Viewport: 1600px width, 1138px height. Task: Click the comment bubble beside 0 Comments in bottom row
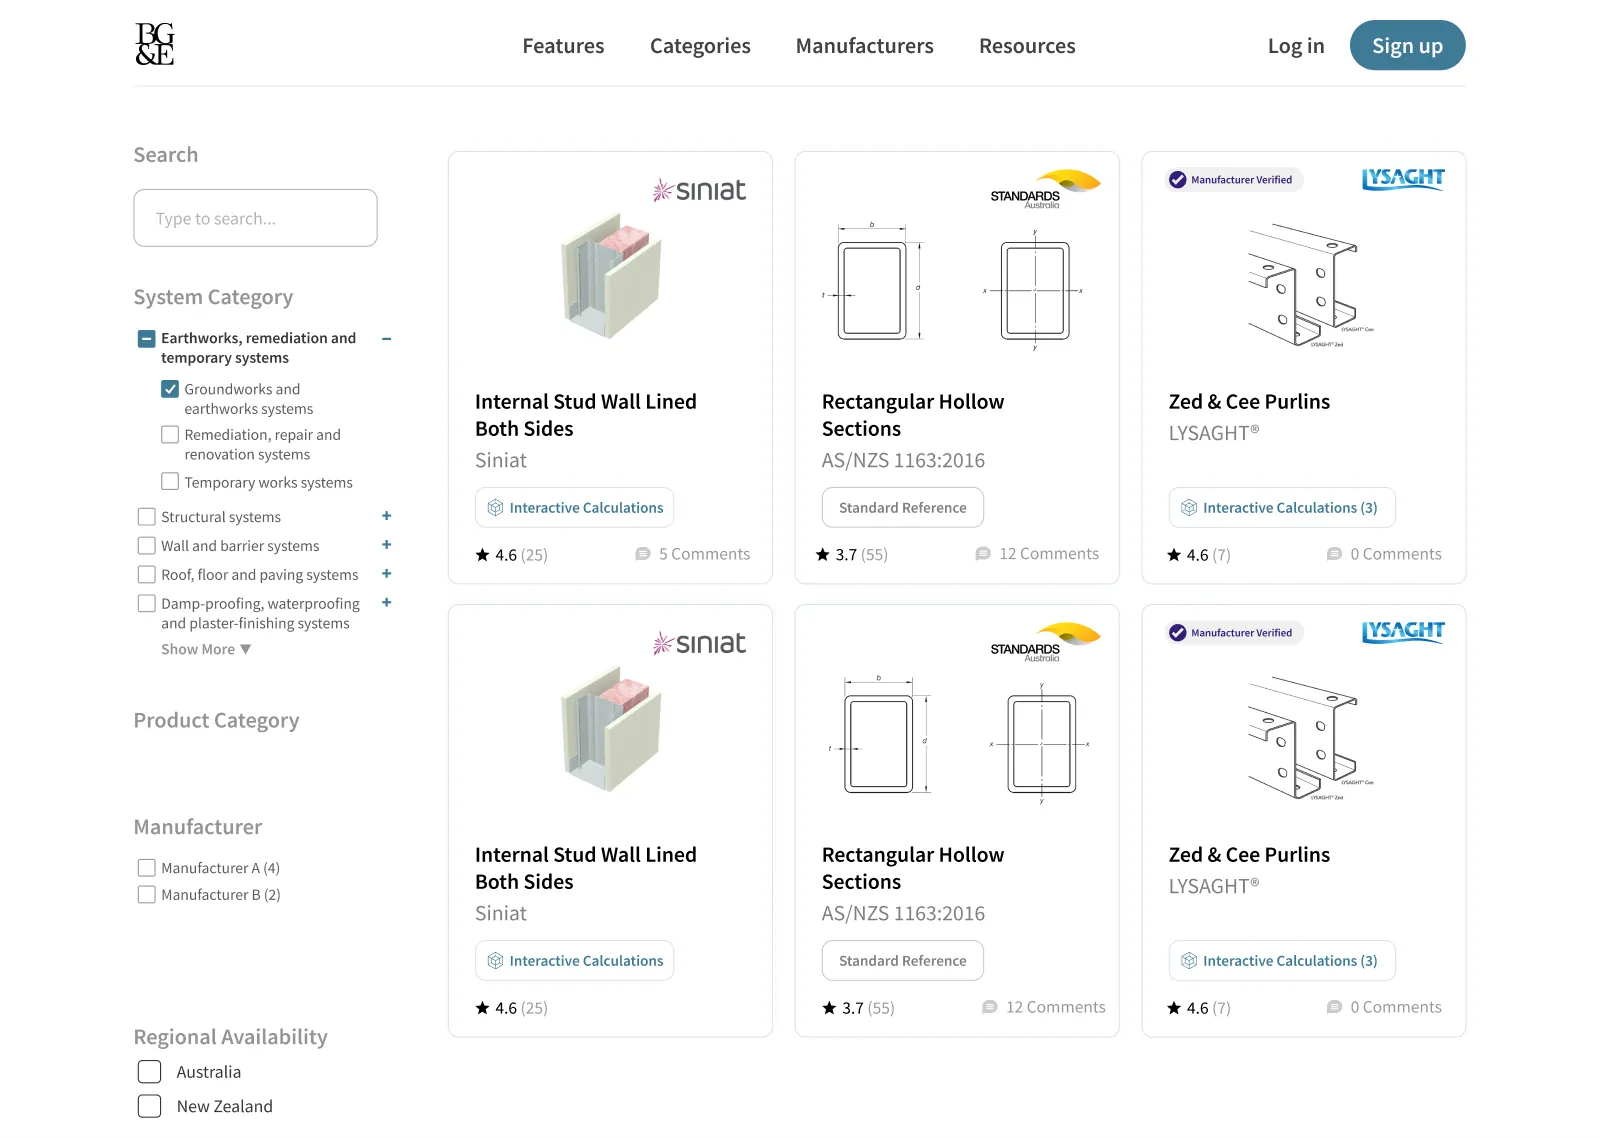tap(1334, 1007)
